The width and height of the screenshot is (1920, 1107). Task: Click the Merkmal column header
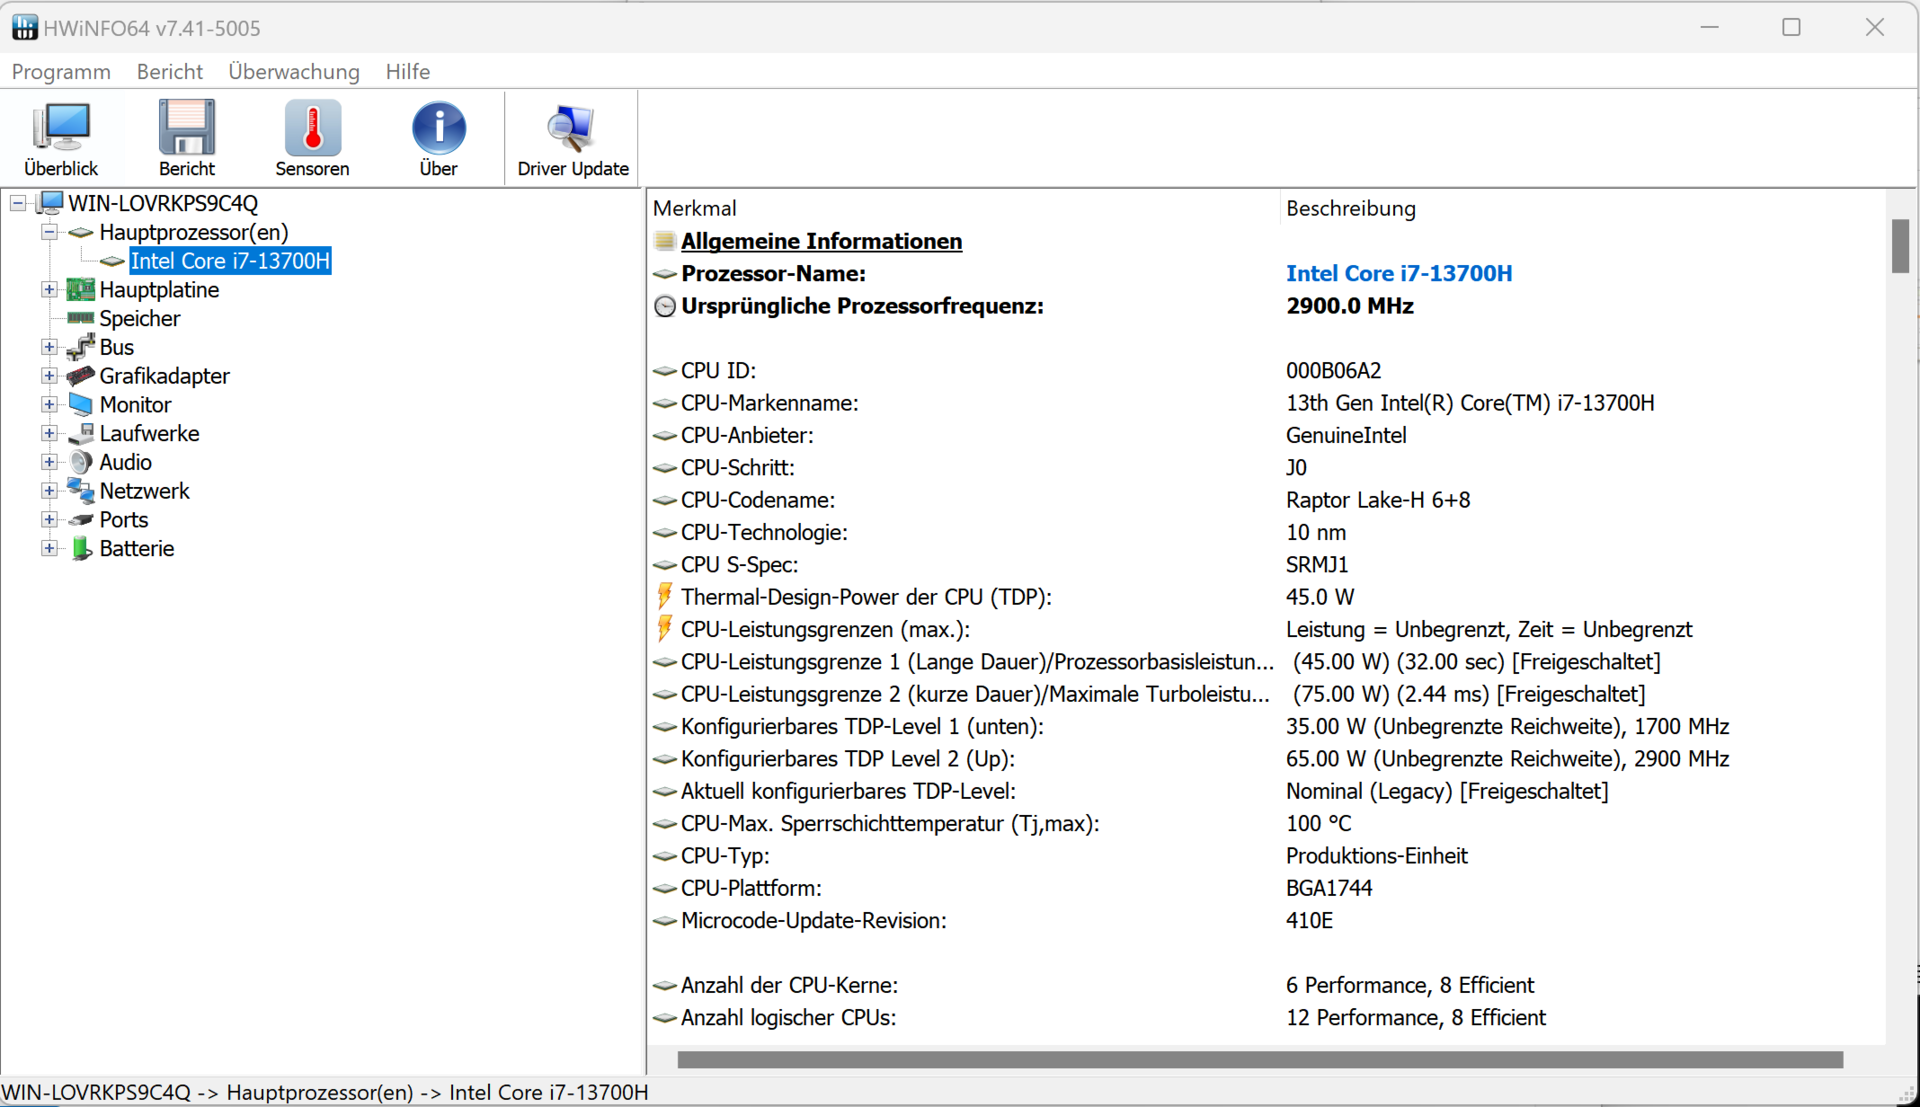click(694, 209)
